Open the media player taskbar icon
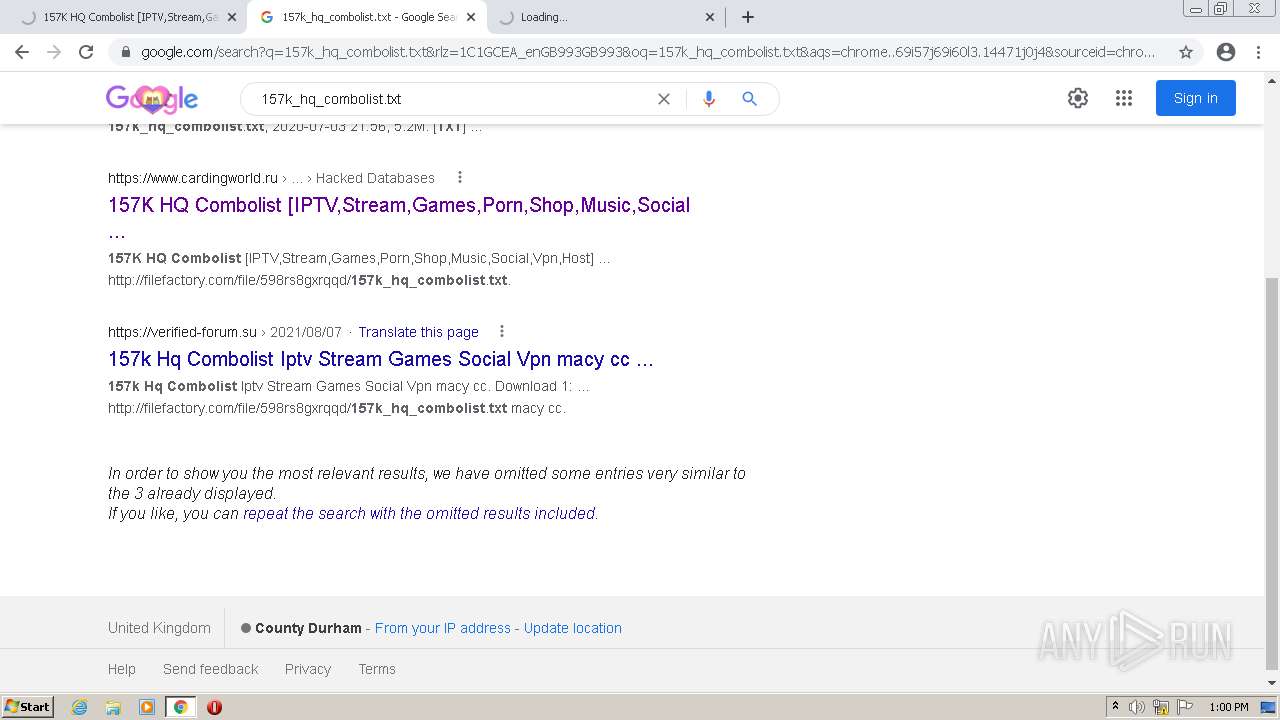Screen dimensions: 1280x720 click(147, 707)
